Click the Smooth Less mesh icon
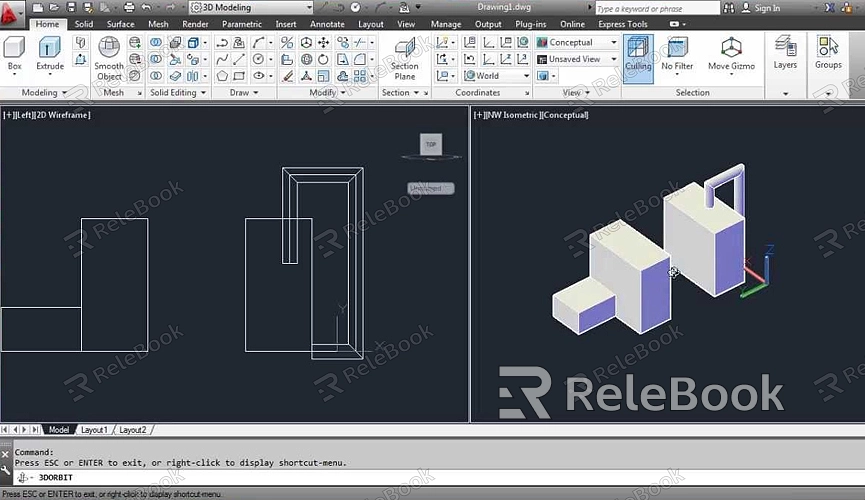Screen dimensions: 865x500 point(135,59)
